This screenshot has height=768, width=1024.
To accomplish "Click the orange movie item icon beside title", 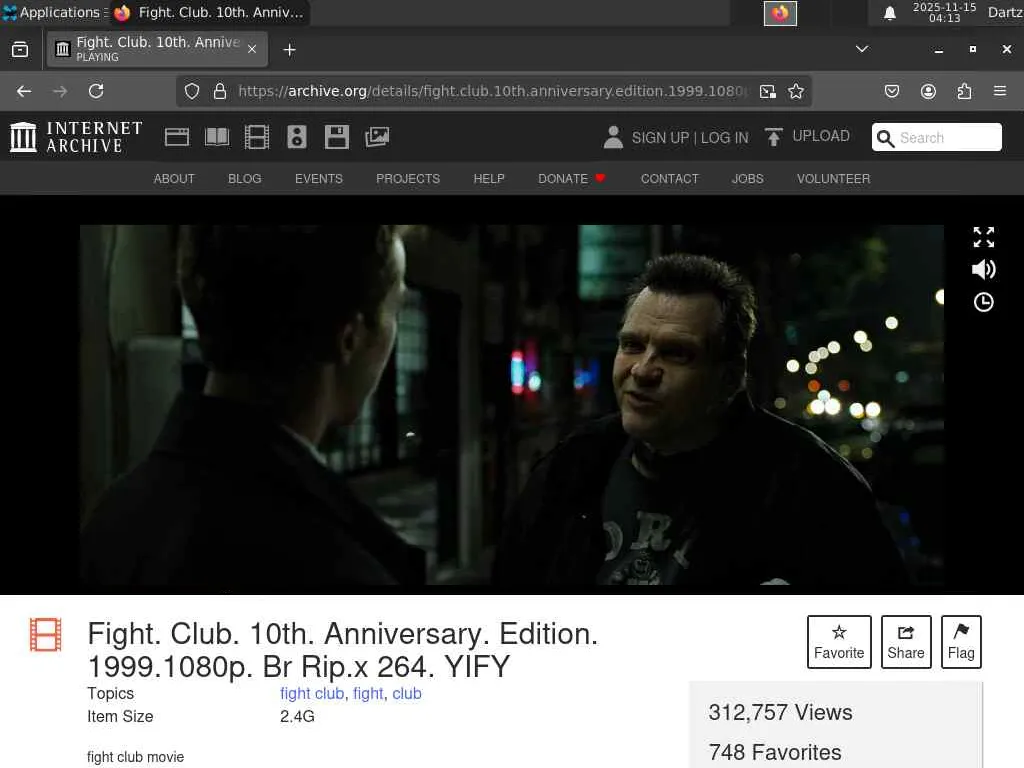I will tap(46, 634).
